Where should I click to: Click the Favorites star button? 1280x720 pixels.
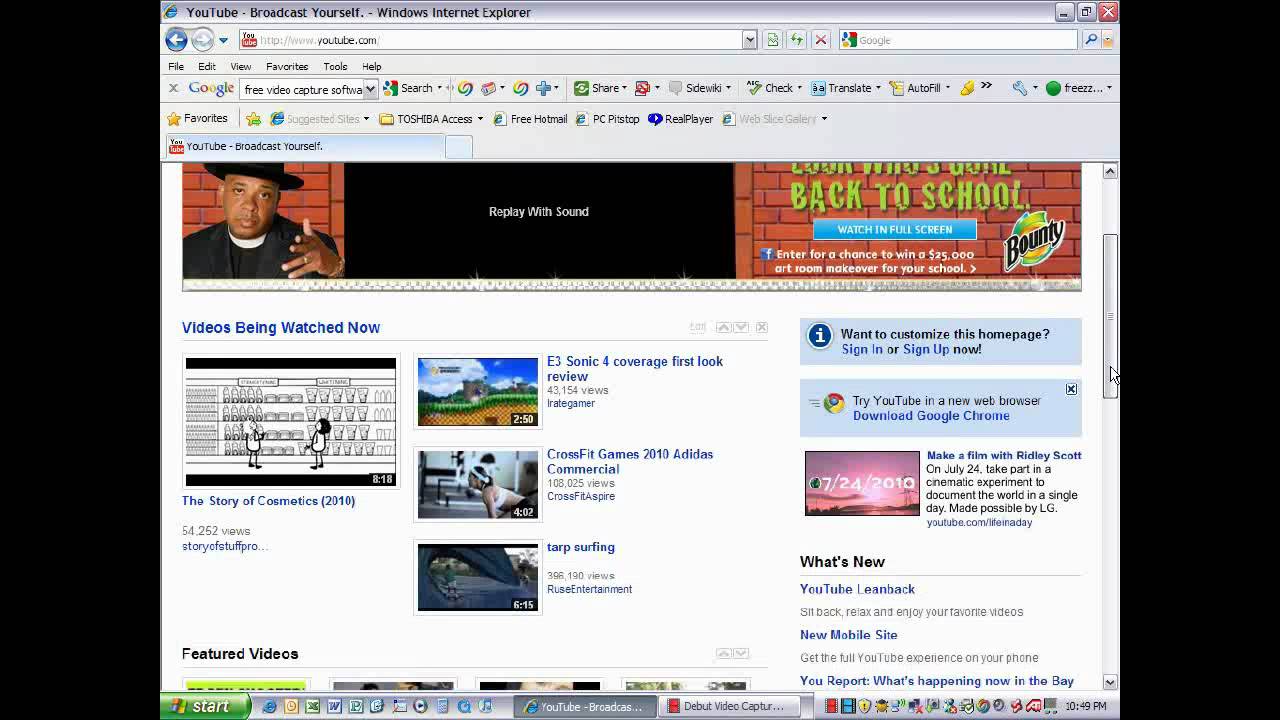(197, 118)
